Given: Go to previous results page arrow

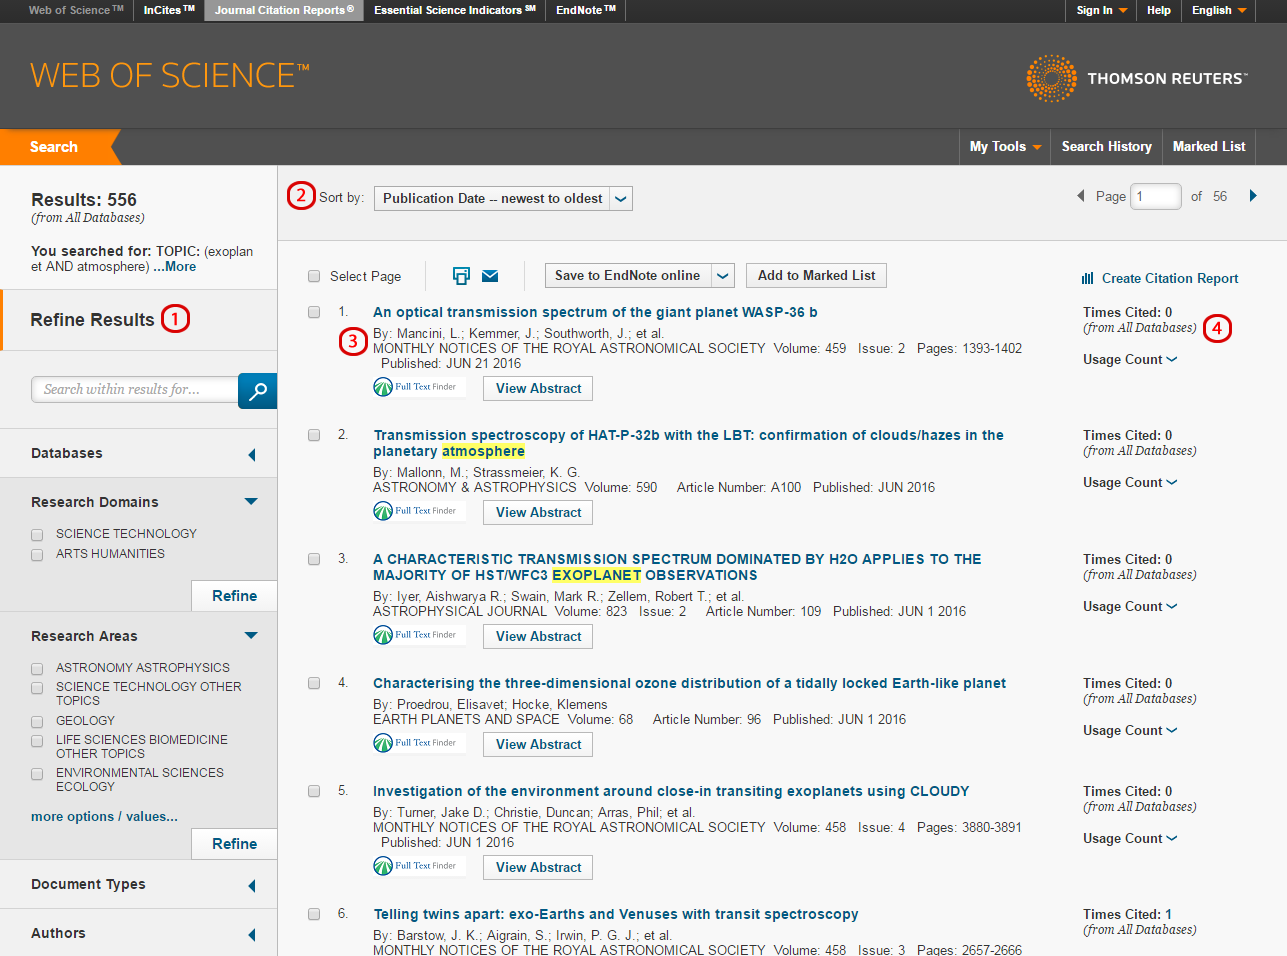Looking at the screenshot, I should [1080, 196].
